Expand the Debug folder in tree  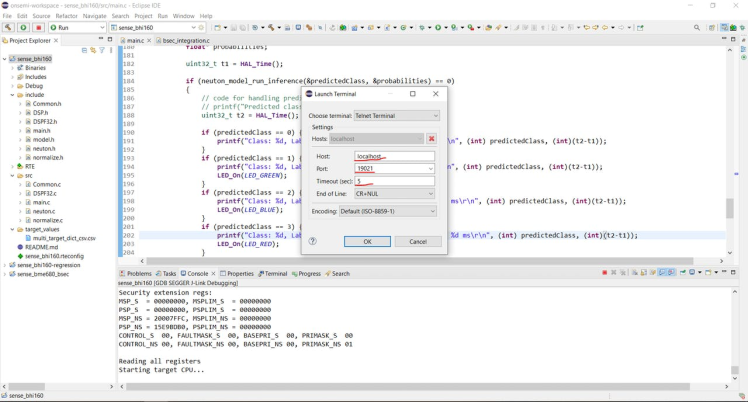(13, 86)
